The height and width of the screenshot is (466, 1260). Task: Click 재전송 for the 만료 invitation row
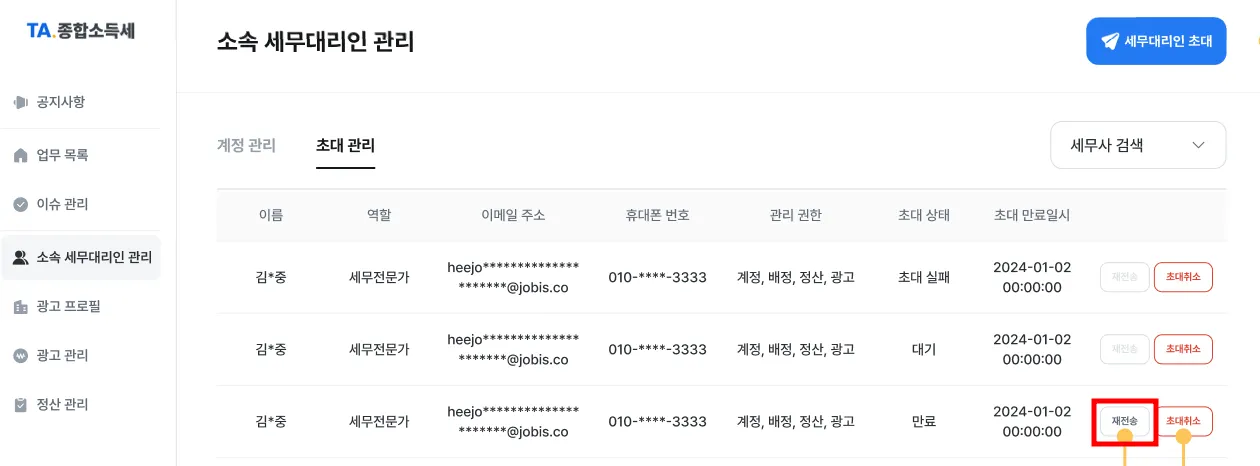(1123, 421)
